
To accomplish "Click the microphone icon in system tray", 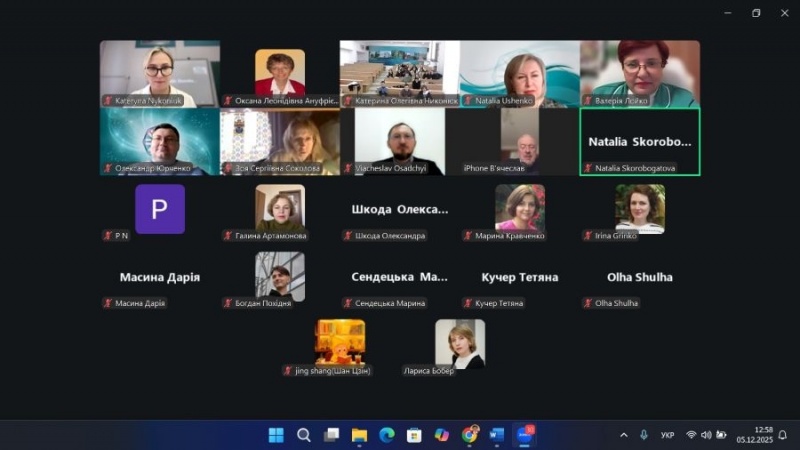I will click(x=643, y=435).
